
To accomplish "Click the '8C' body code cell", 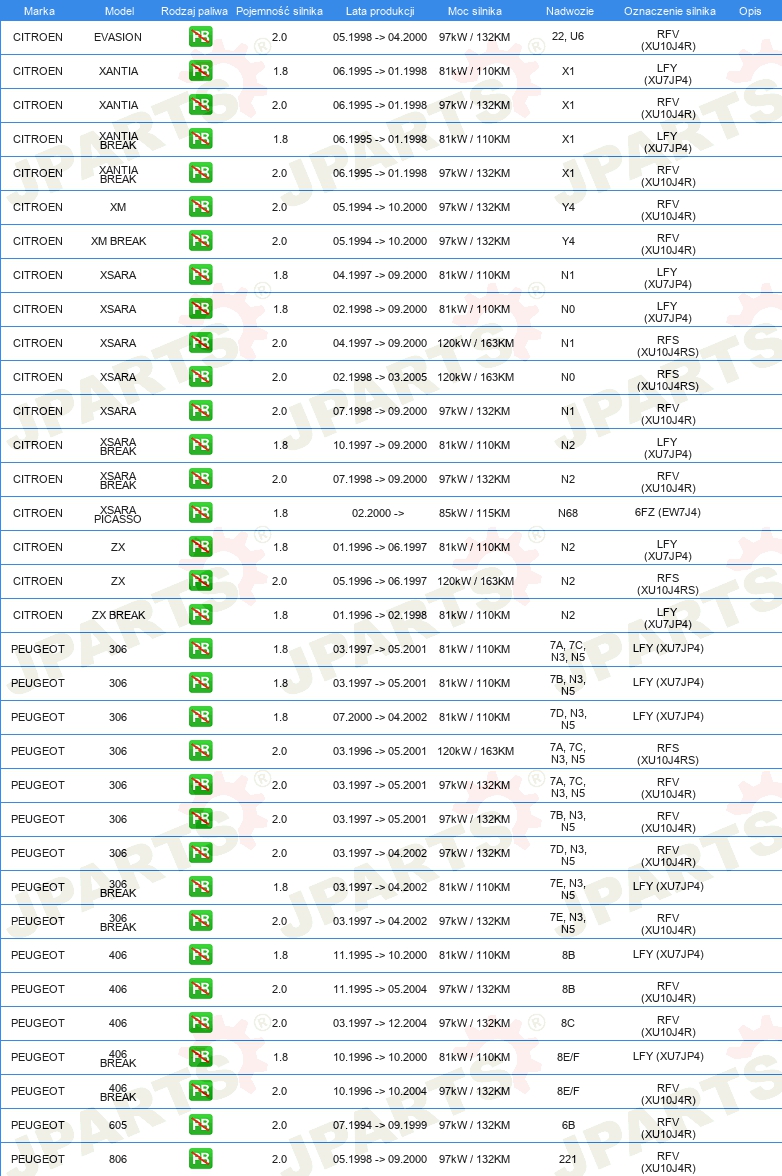I will 568,1023.
